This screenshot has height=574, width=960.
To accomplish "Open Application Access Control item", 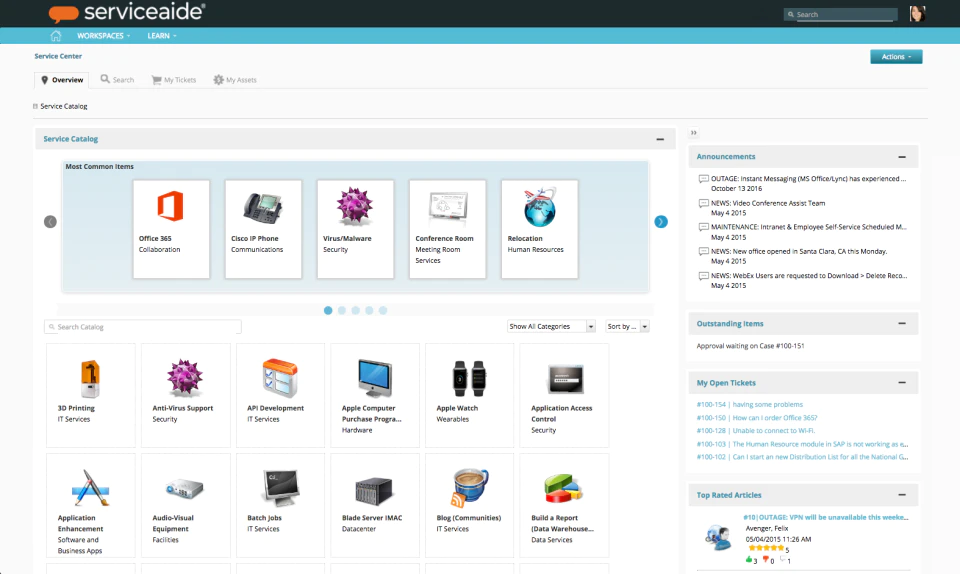I will point(564,395).
